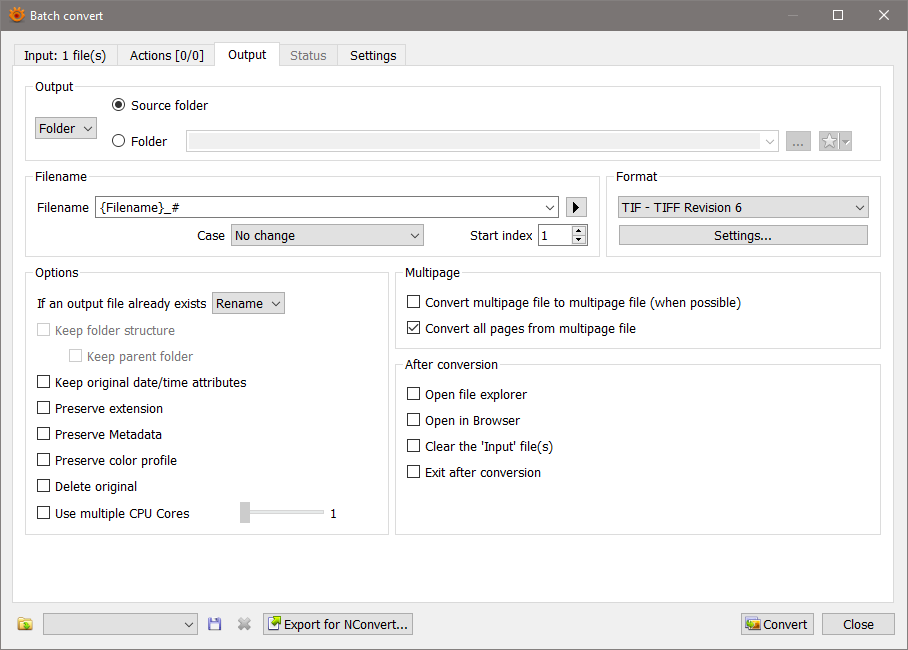Click the filename placeholder arrow button
The image size is (908, 650).
tap(576, 207)
